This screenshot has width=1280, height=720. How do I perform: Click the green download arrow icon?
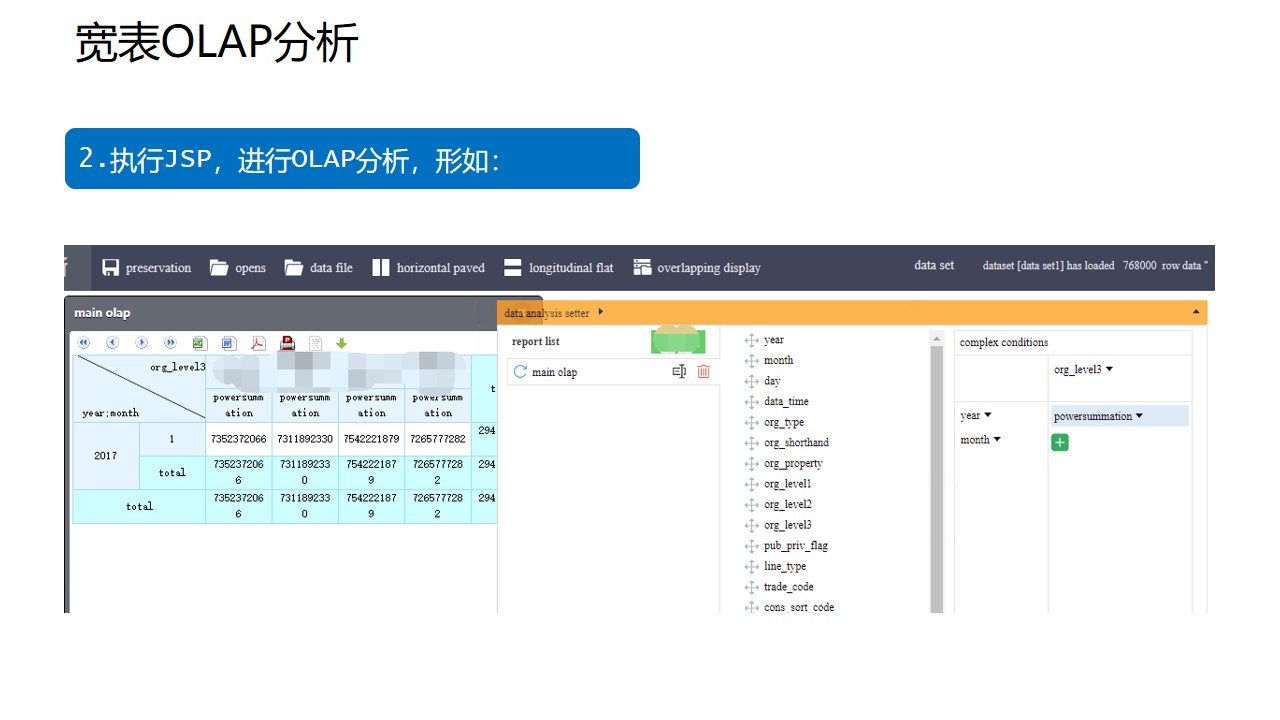click(341, 343)
